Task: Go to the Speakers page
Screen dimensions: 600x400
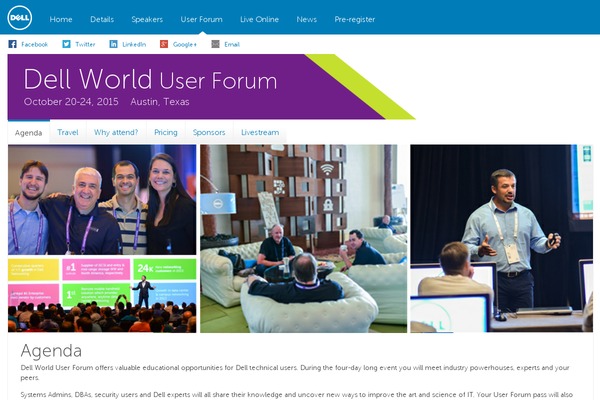Action: 147,19
